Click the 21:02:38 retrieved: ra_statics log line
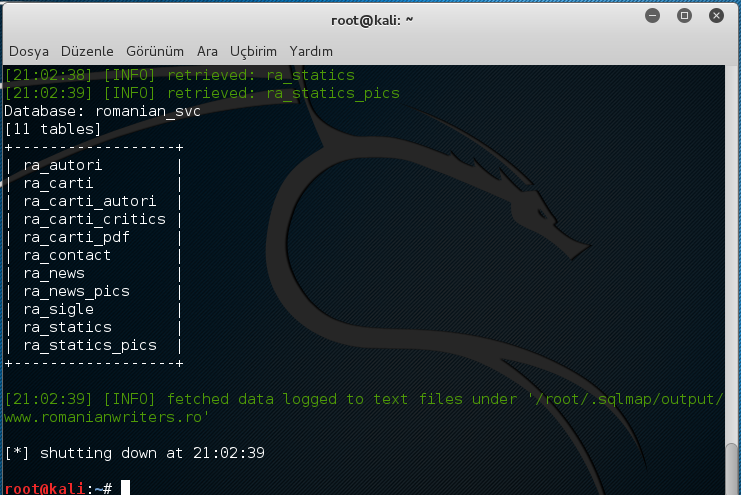This screenshot has width=741, height=495. pyautogui.click(x=180, y=75)
